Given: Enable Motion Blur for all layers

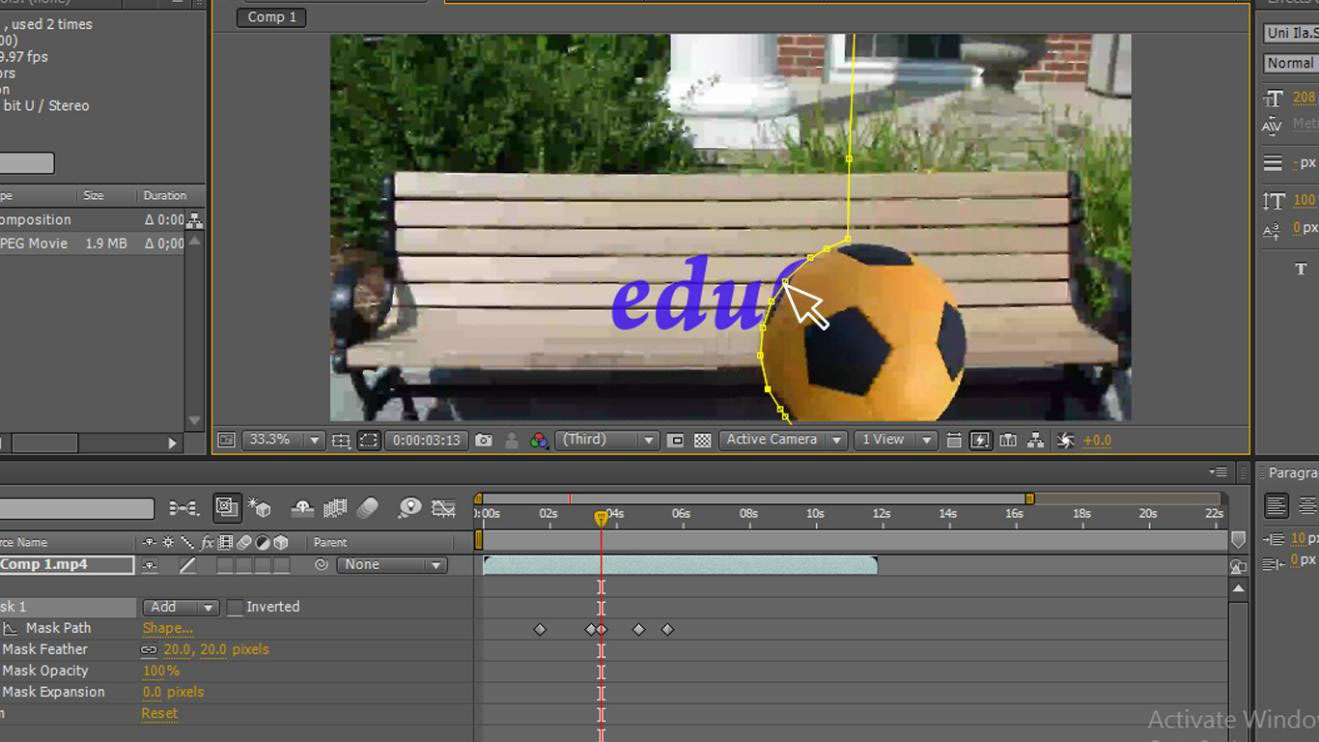Looking at the screenshot, I should [367, 508].
